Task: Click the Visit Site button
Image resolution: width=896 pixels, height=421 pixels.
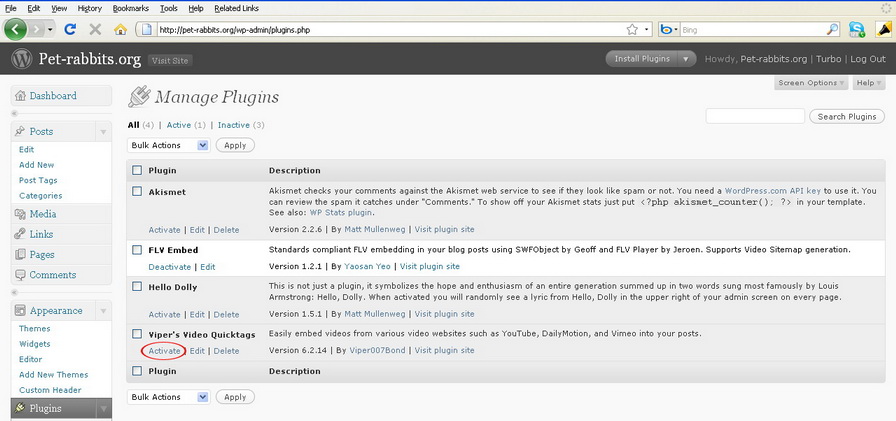Action: tap(170, 61)
